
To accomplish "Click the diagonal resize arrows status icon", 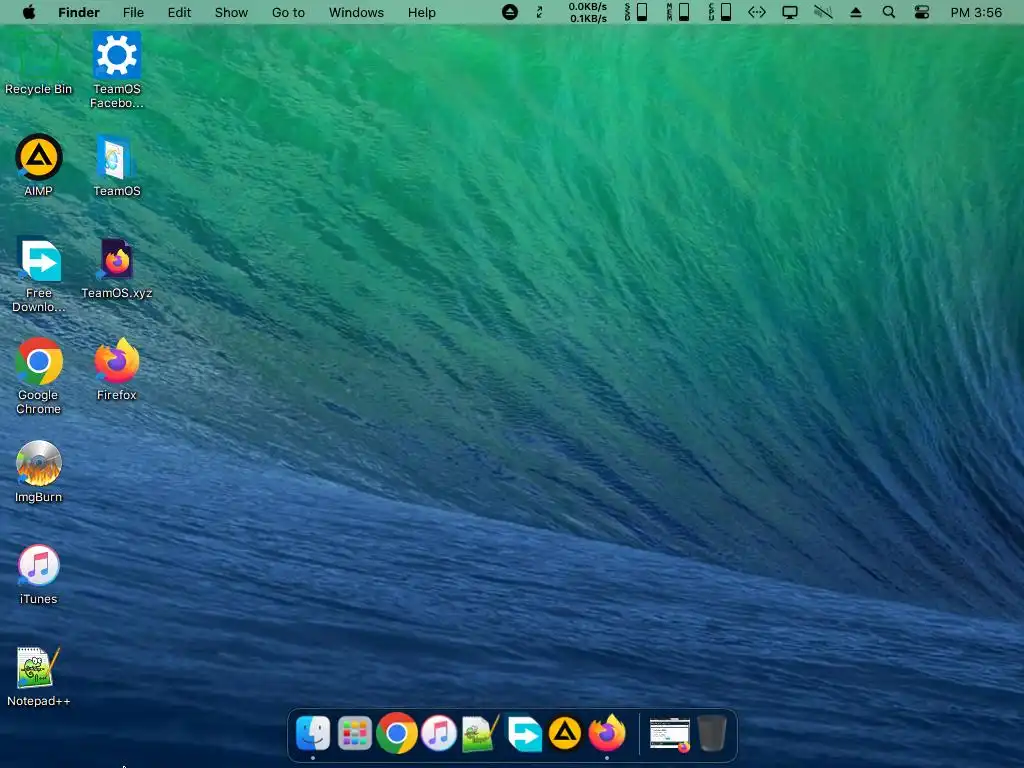I will coord(539,12).
